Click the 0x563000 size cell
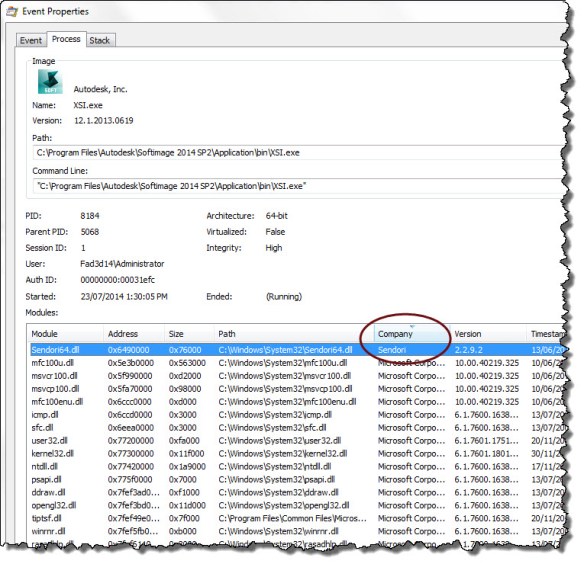This screenshot has width=584, height=564. pyautogui.click(x=187, y=363)
